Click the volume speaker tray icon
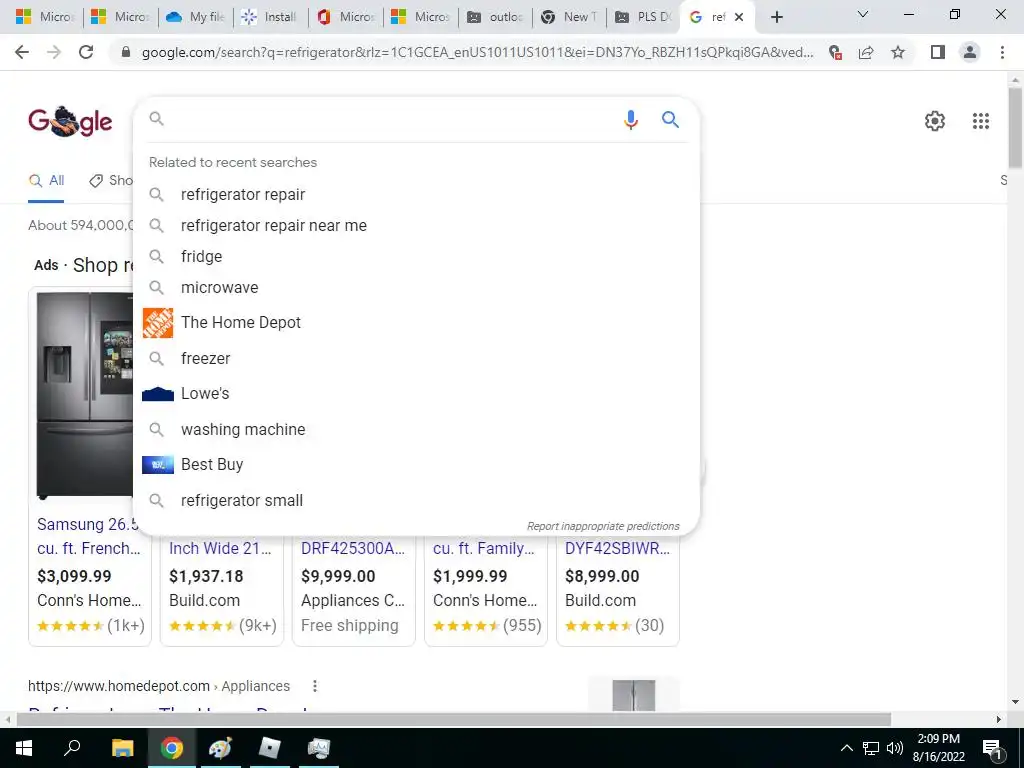1024x768 pixels. coord(895,748)
